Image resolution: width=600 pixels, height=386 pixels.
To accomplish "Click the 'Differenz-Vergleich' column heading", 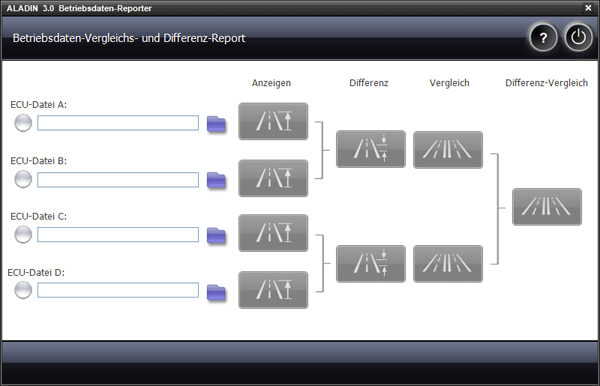I will pyautogui.click(x=546, y=83).
